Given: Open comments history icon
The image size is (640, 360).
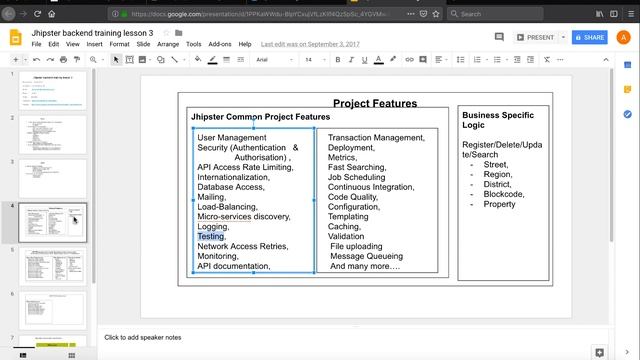Looking at the screenshot, I should pyautogui.click(x=499, y=37).
